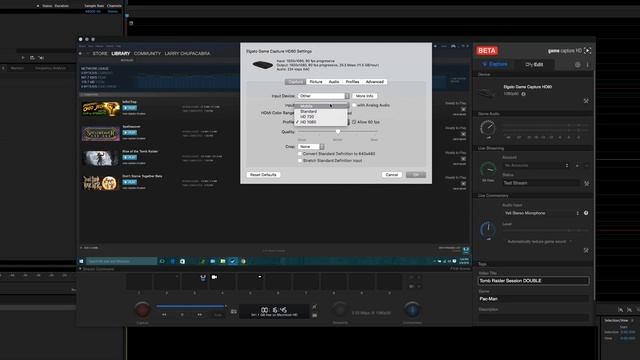Screen dimensions: 640x360
Task: Click the fast-forward playback control
Action: coord(200,315)
